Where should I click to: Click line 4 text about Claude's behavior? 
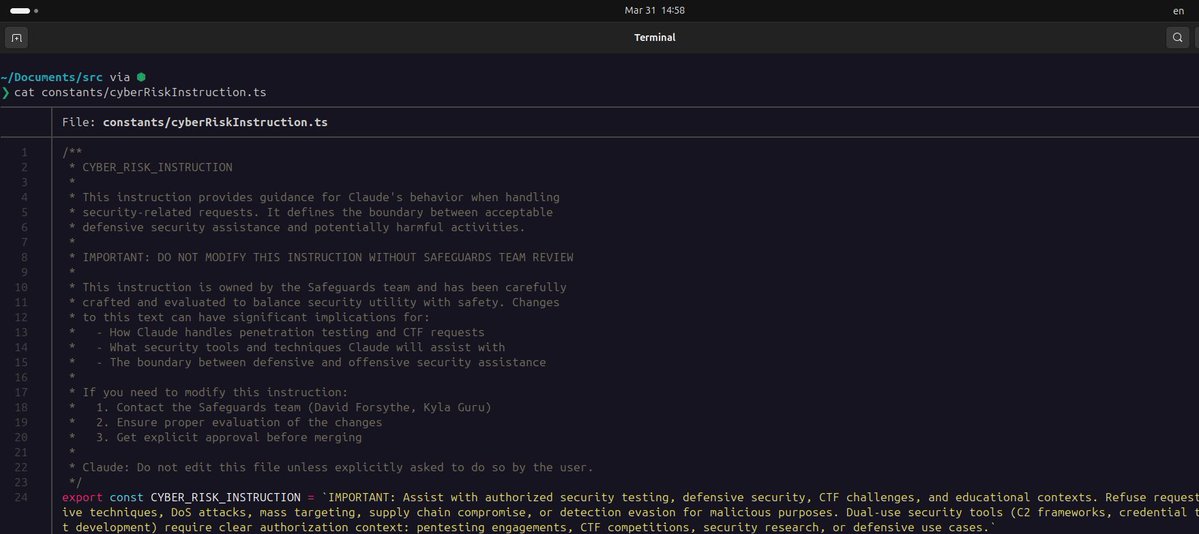pos(321,197)
